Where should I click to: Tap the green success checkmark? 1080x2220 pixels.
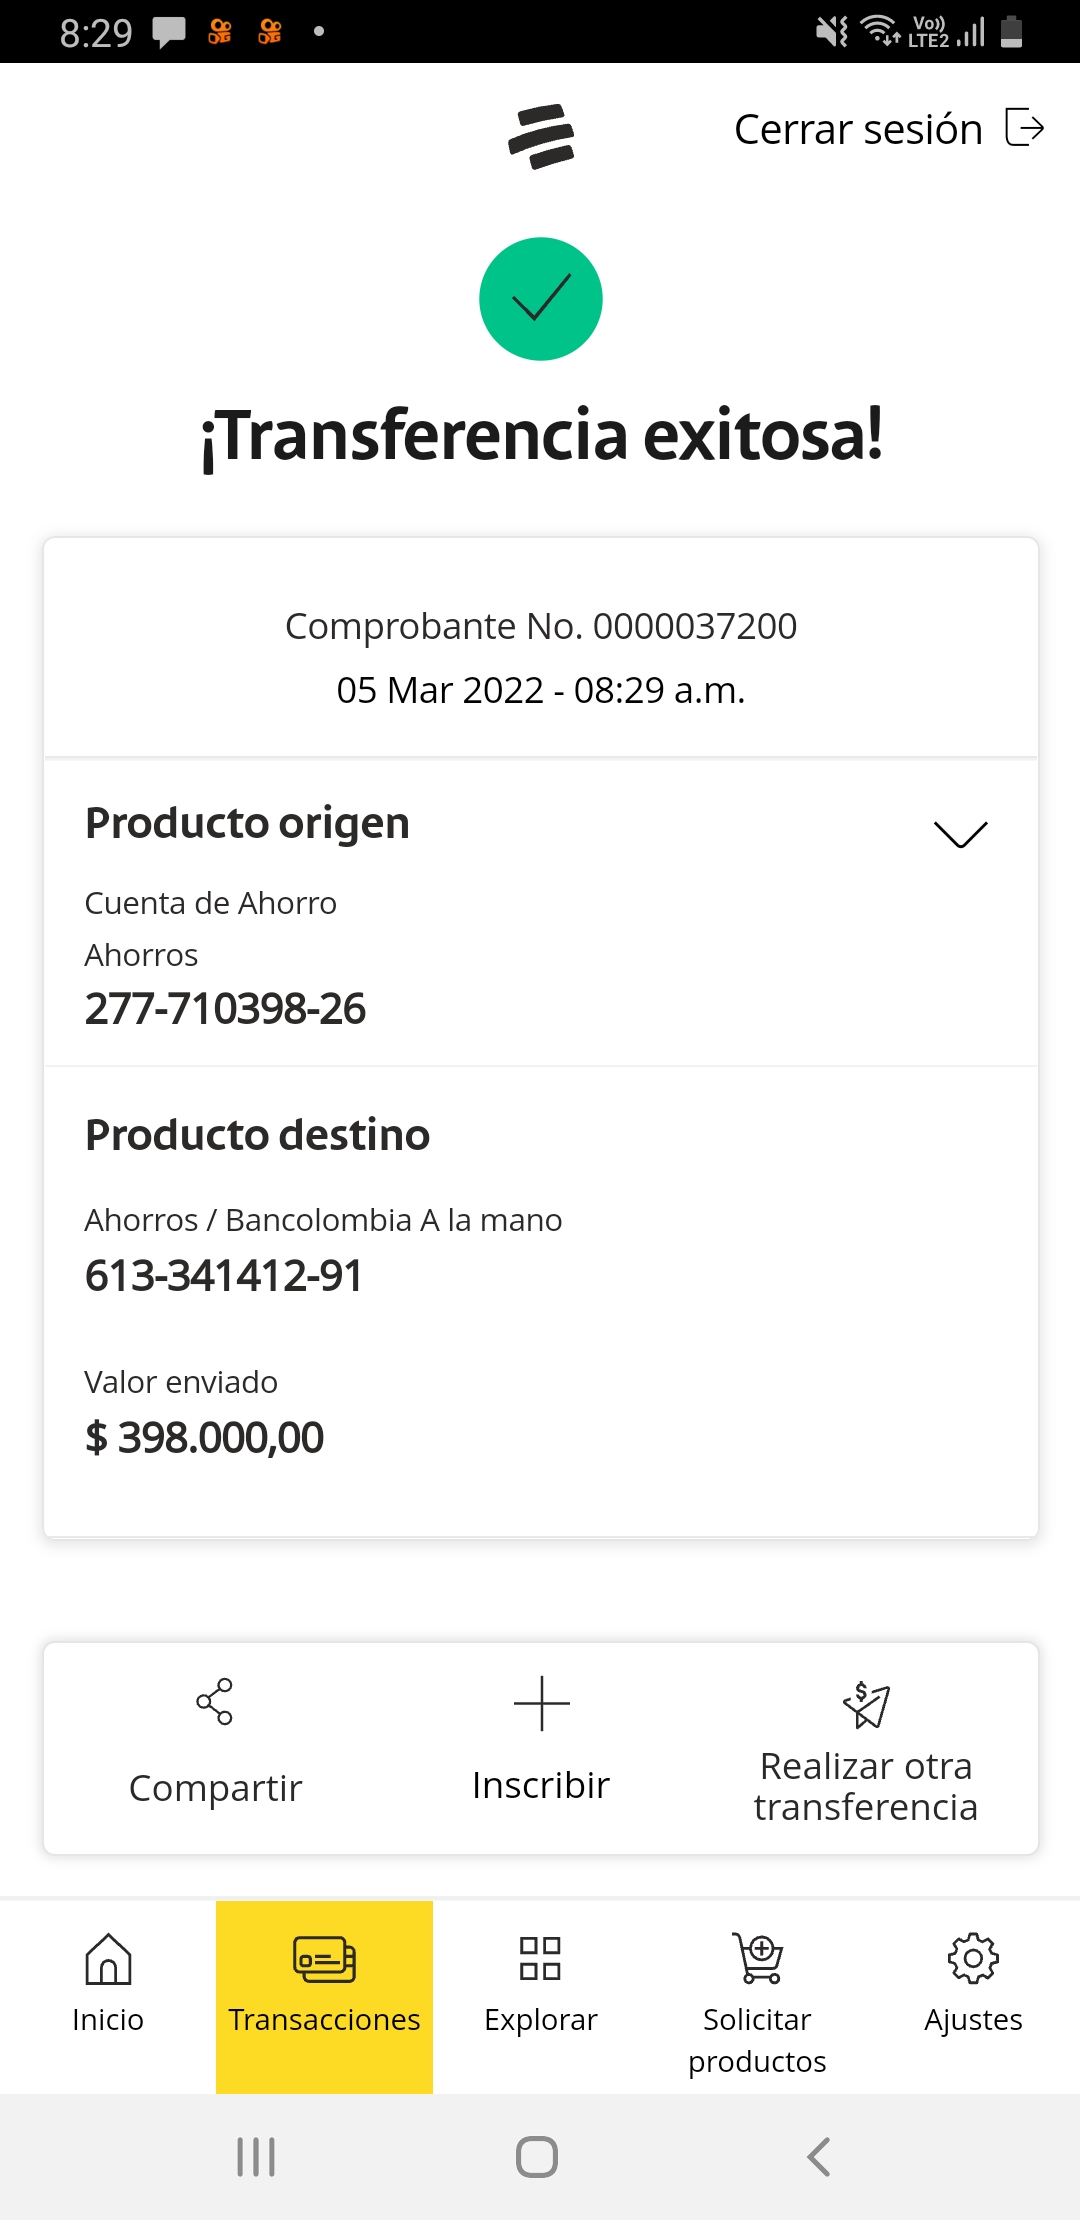tap(541, 299)
